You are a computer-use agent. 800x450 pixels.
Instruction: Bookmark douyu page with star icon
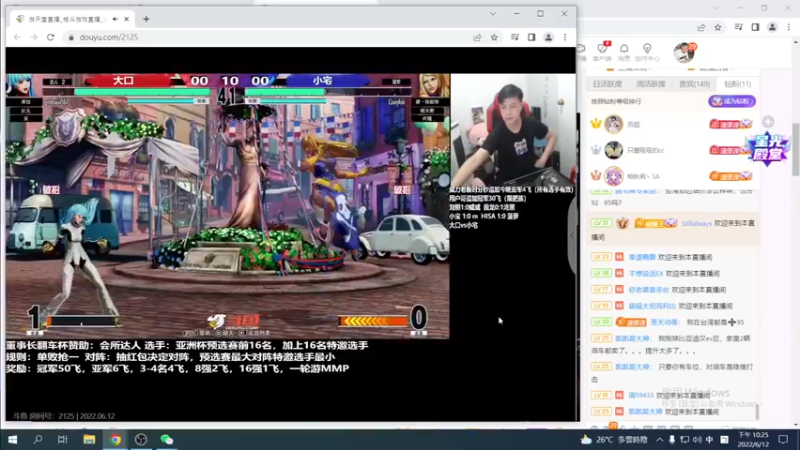(x=494, y=37)
